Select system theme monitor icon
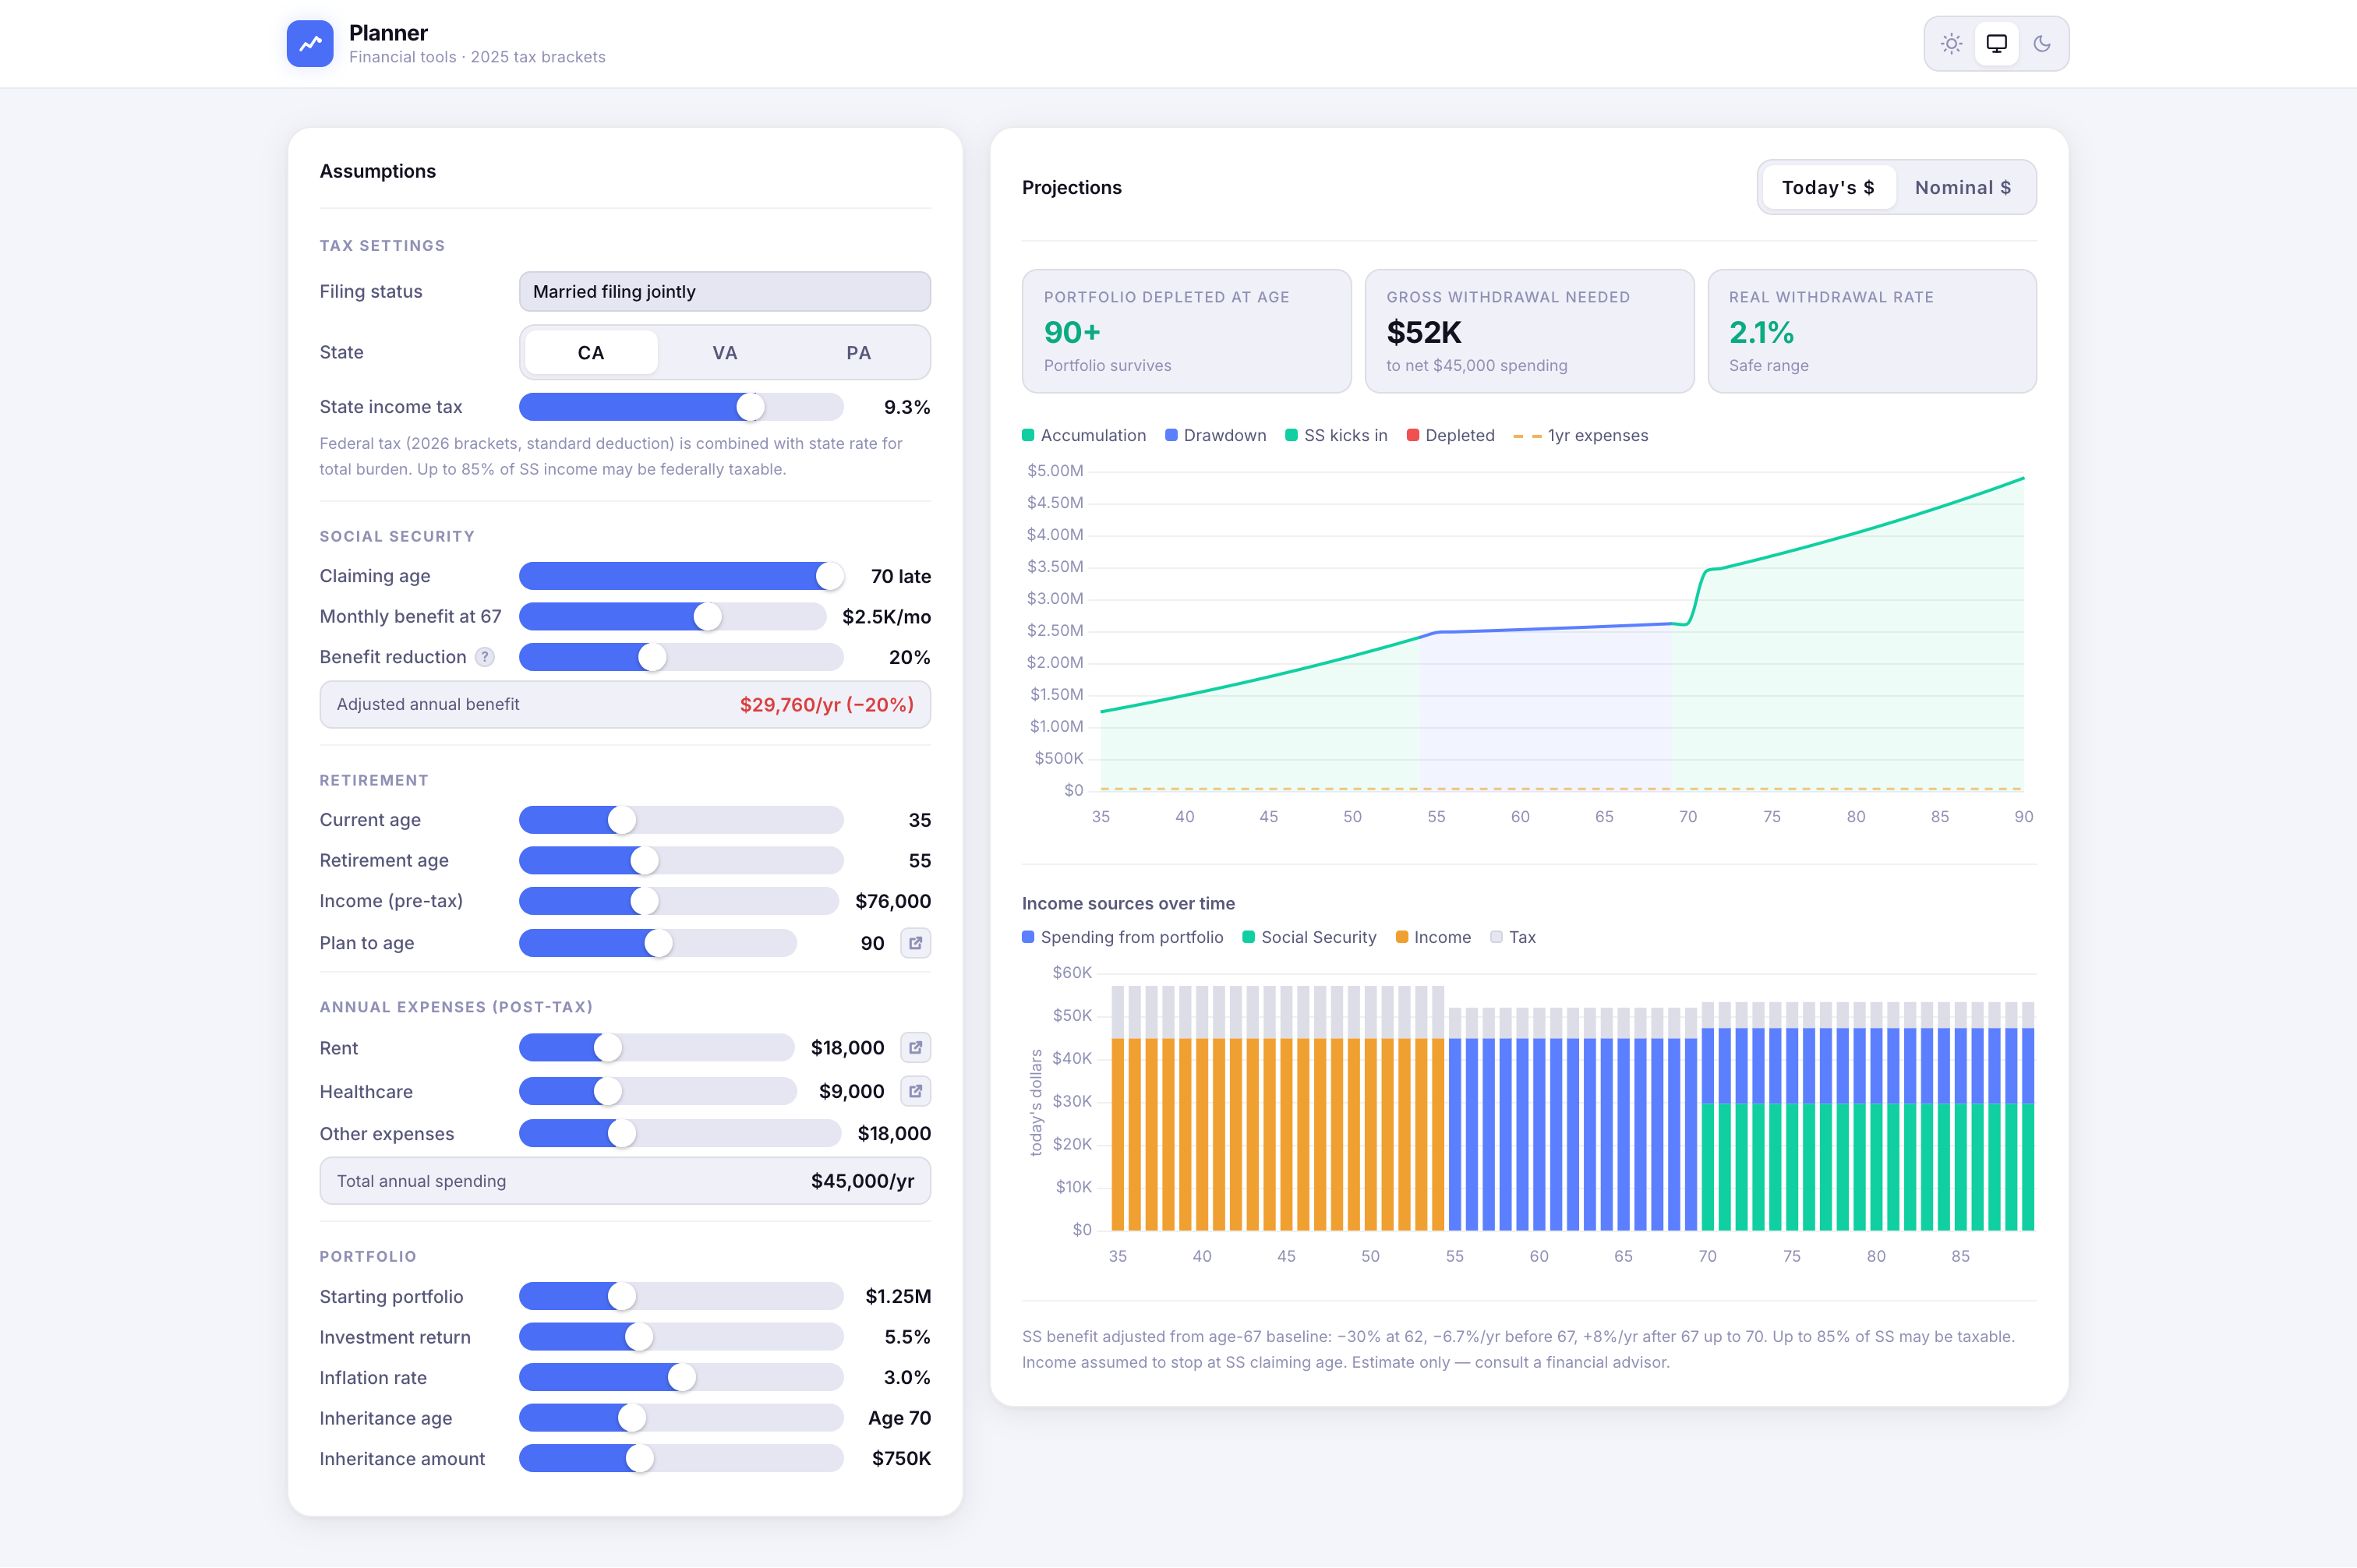Viewport: 2357px width, 1568px height. [1996, 44]
